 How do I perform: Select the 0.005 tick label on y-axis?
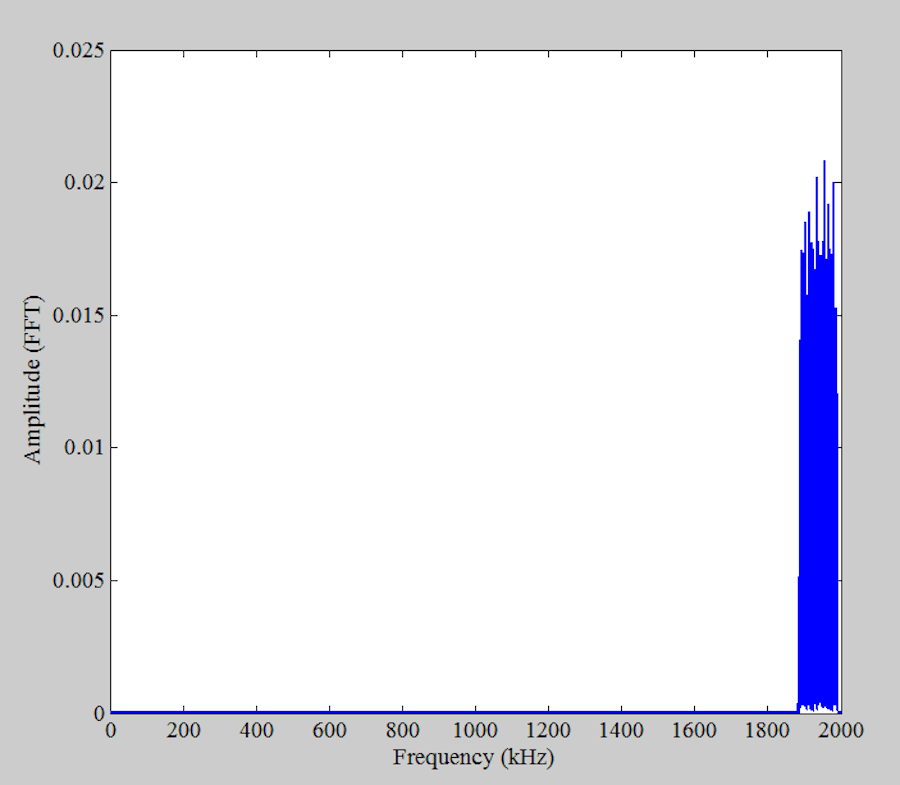(80, 581)
